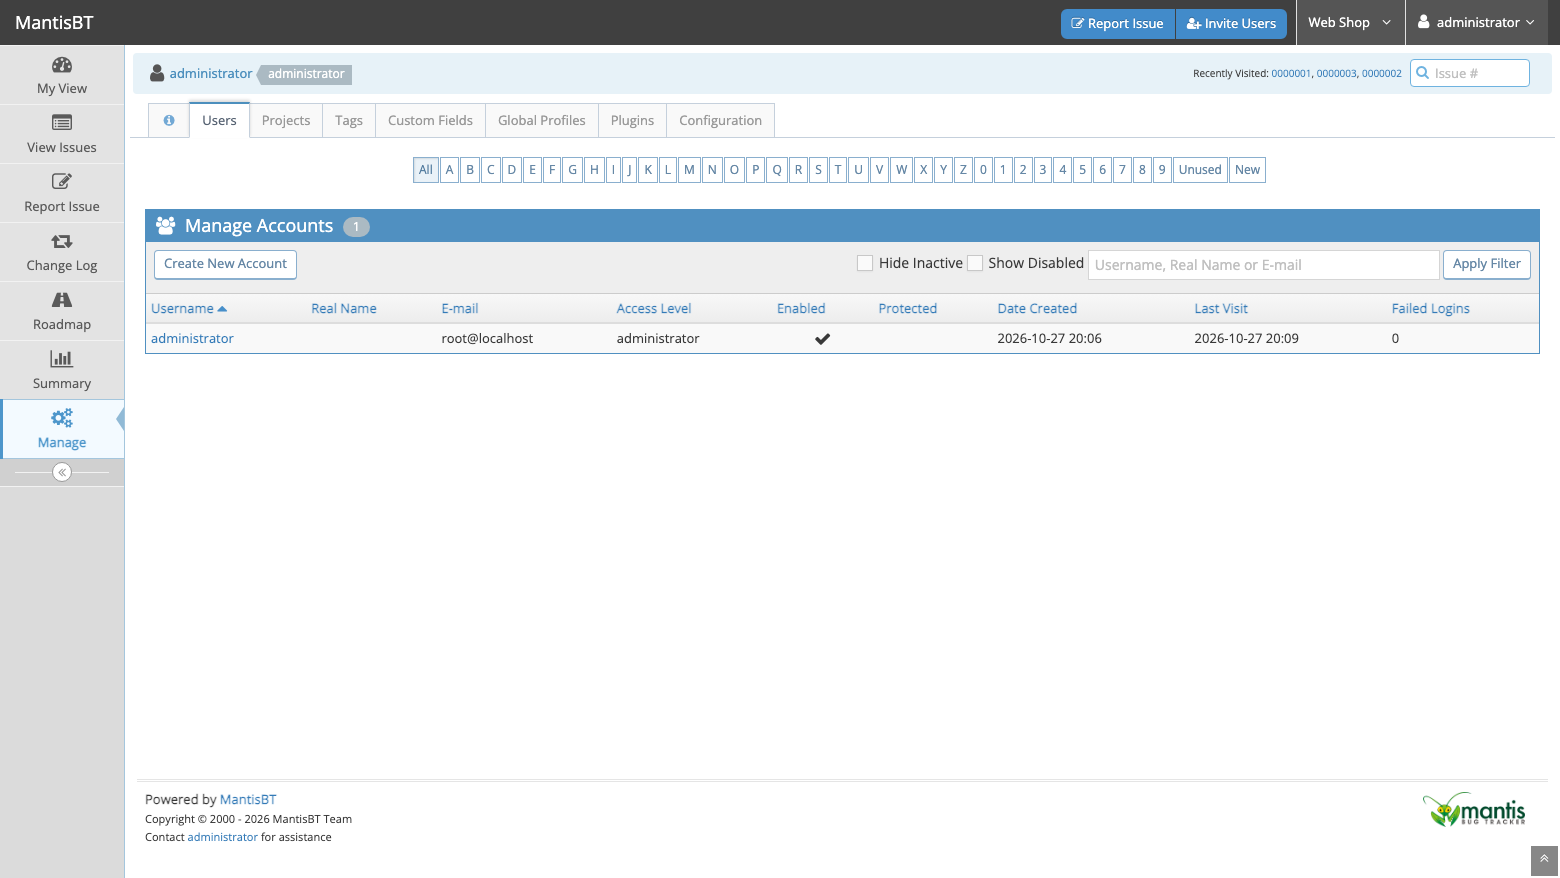Click Create New Account button

[225, 264]
